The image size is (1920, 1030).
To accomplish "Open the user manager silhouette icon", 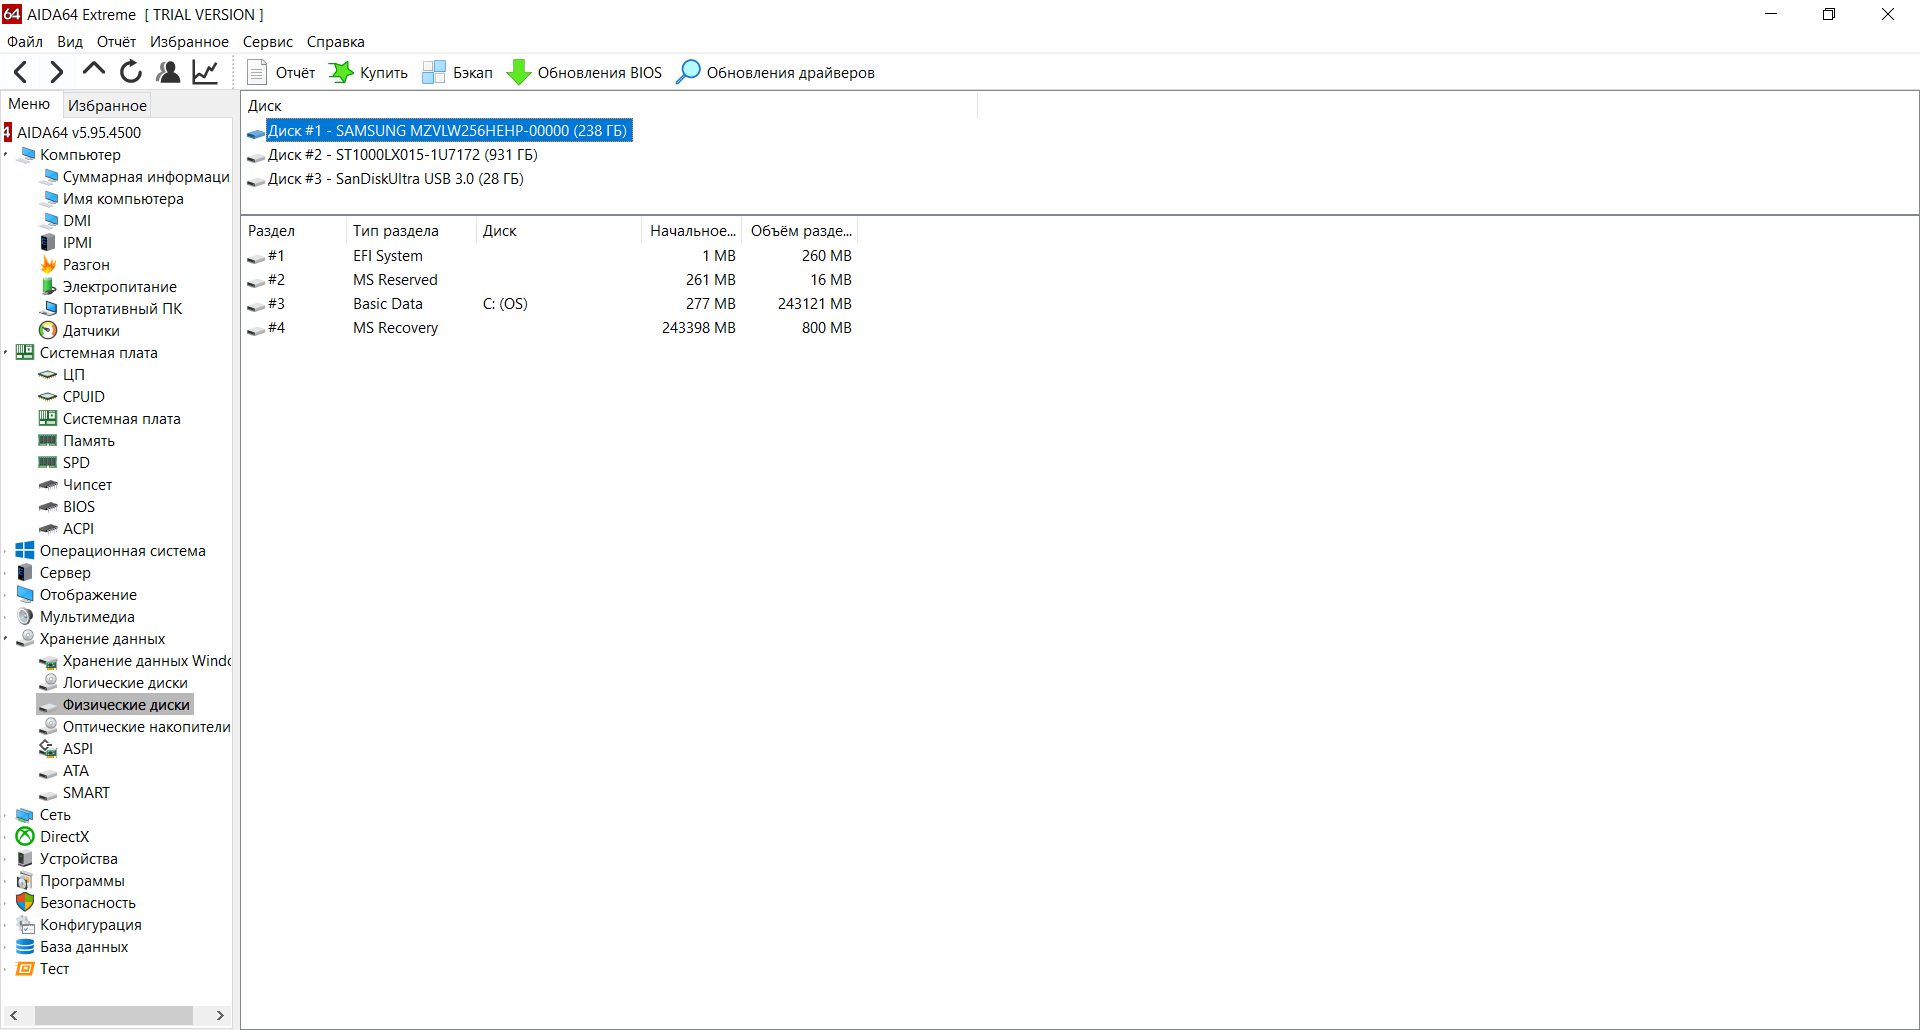I will point(168,72).
